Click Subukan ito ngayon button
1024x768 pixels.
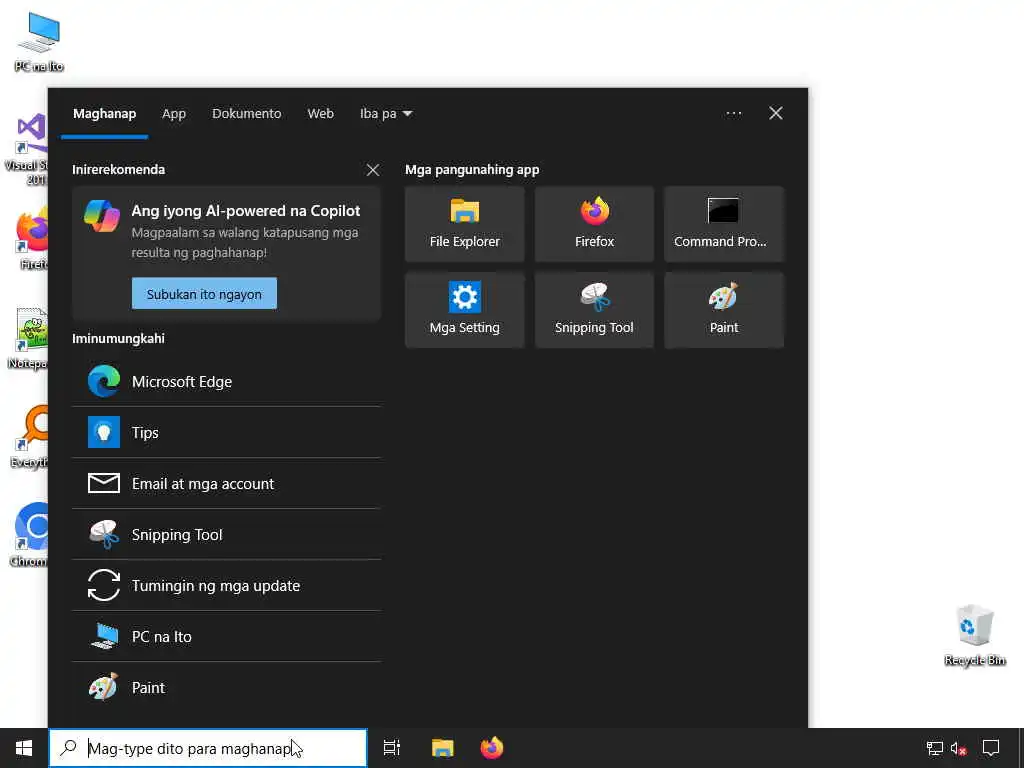(x=204, y=294)
